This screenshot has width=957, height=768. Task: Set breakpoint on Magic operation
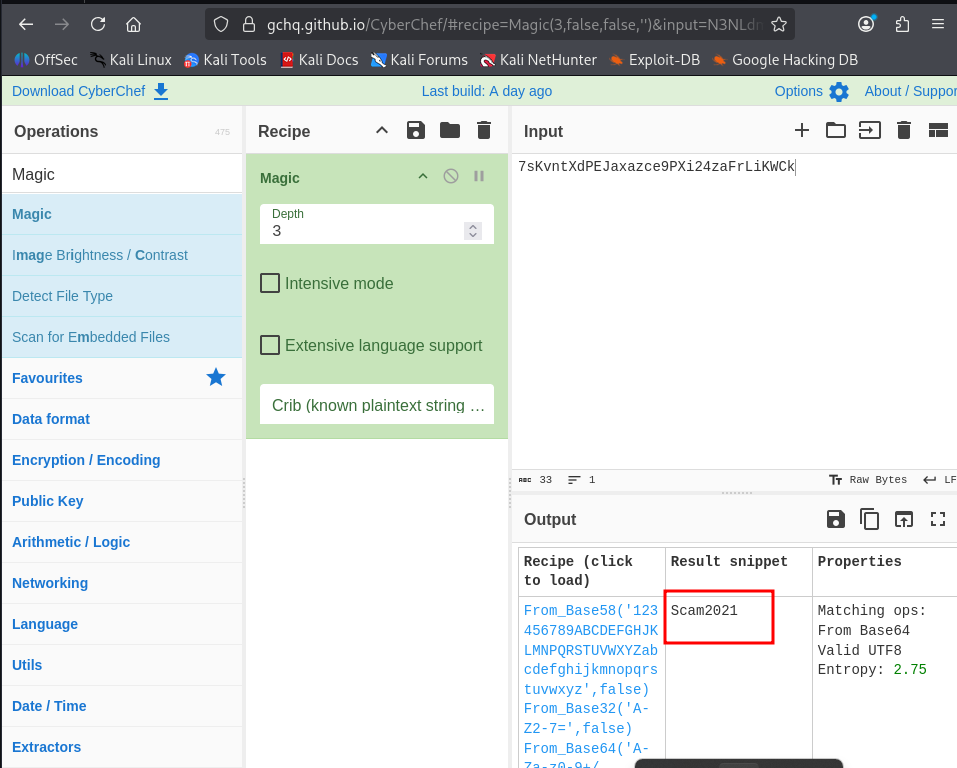point(479,176)
